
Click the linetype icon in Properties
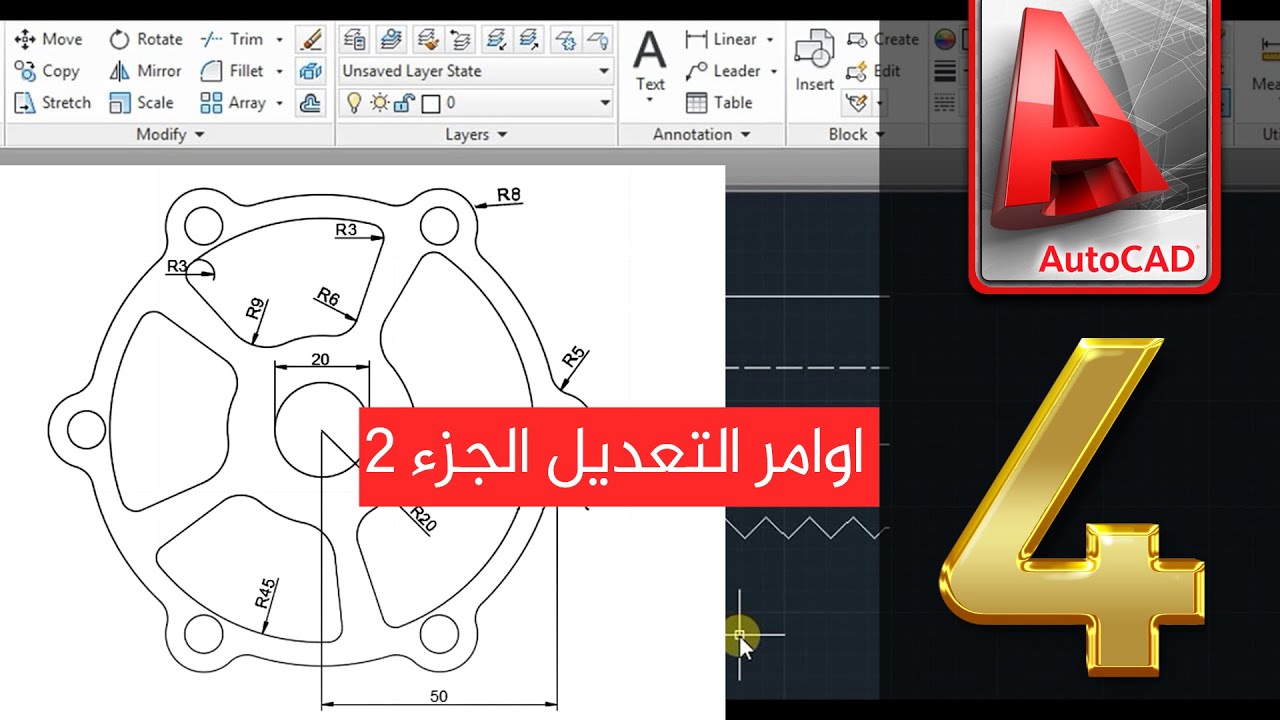(x=944, y=102)
